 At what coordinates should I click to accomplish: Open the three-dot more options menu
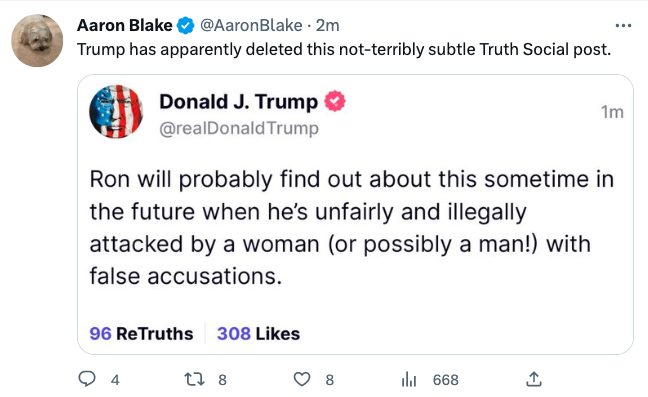coord(623,26)
